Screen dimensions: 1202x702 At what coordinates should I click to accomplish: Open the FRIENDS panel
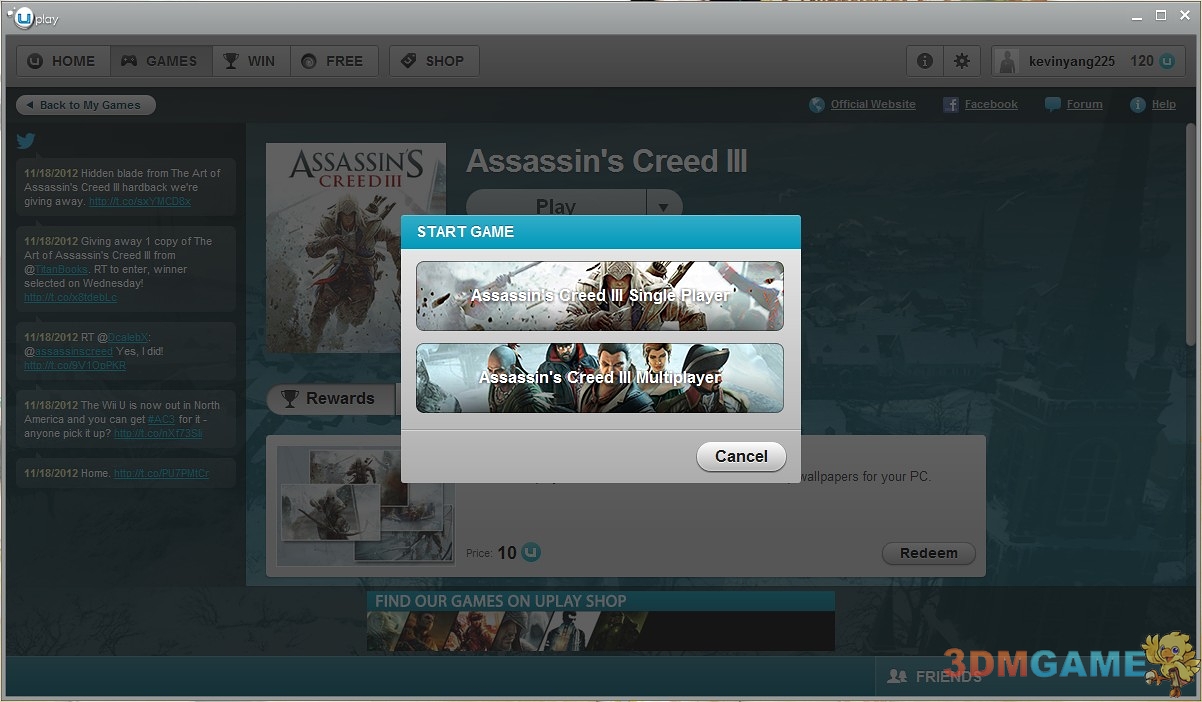[949, 677]
